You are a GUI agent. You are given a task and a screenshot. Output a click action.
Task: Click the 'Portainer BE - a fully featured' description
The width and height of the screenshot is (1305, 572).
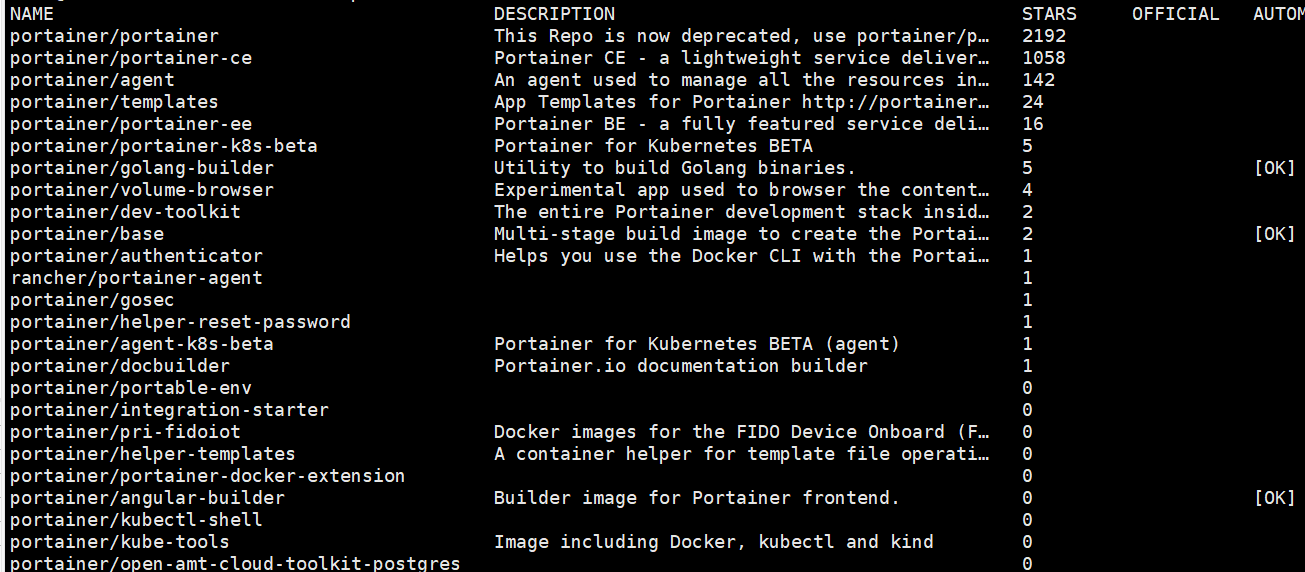[743, 124]
